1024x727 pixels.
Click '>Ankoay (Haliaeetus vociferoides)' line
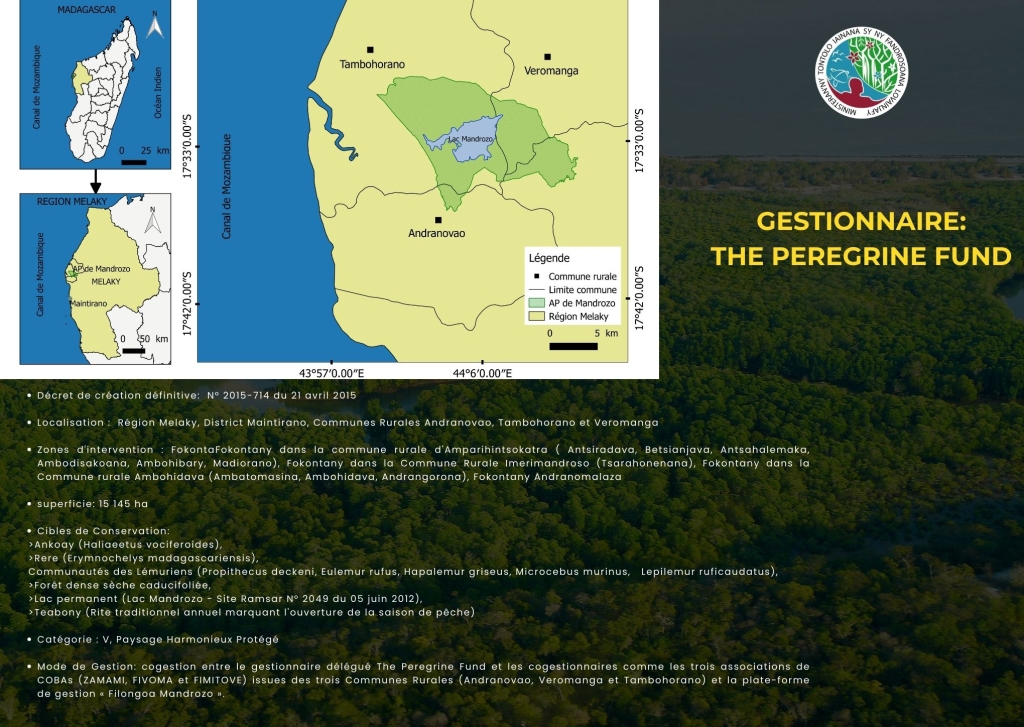(x=125, y=544)
